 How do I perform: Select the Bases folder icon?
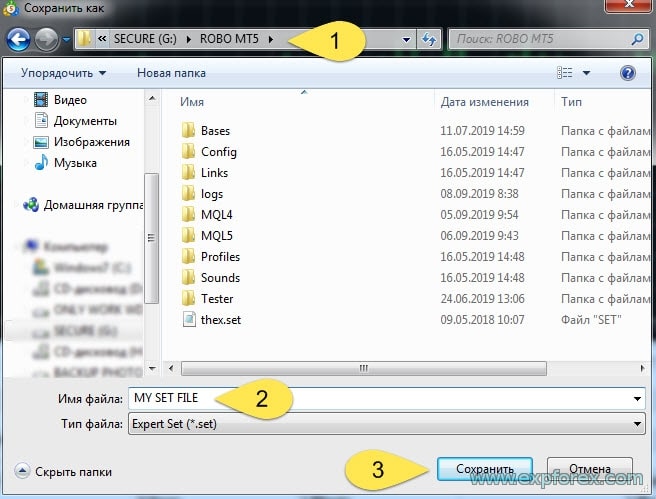point(188,131)
